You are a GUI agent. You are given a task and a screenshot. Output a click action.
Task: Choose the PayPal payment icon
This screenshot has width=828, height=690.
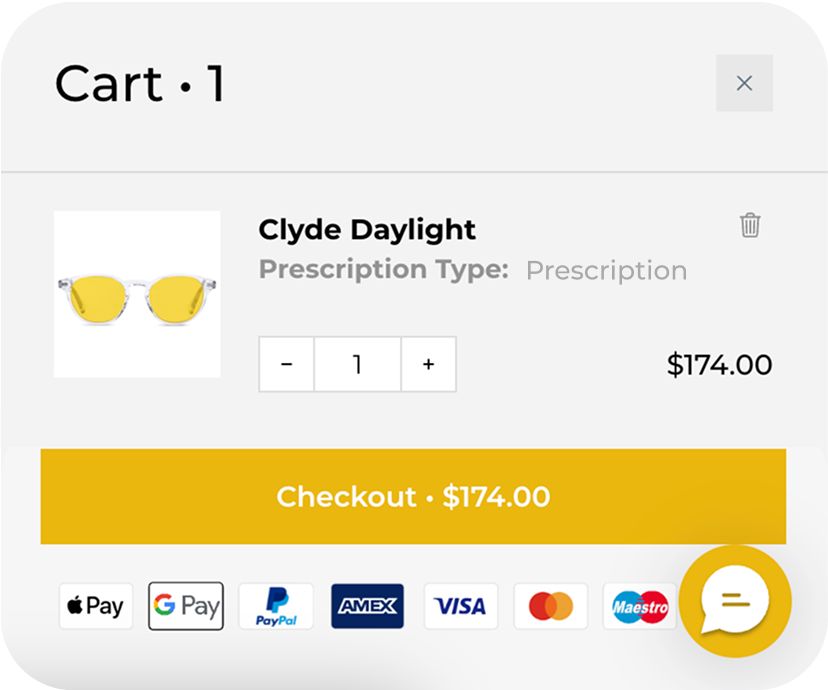[x=276, y=606]
